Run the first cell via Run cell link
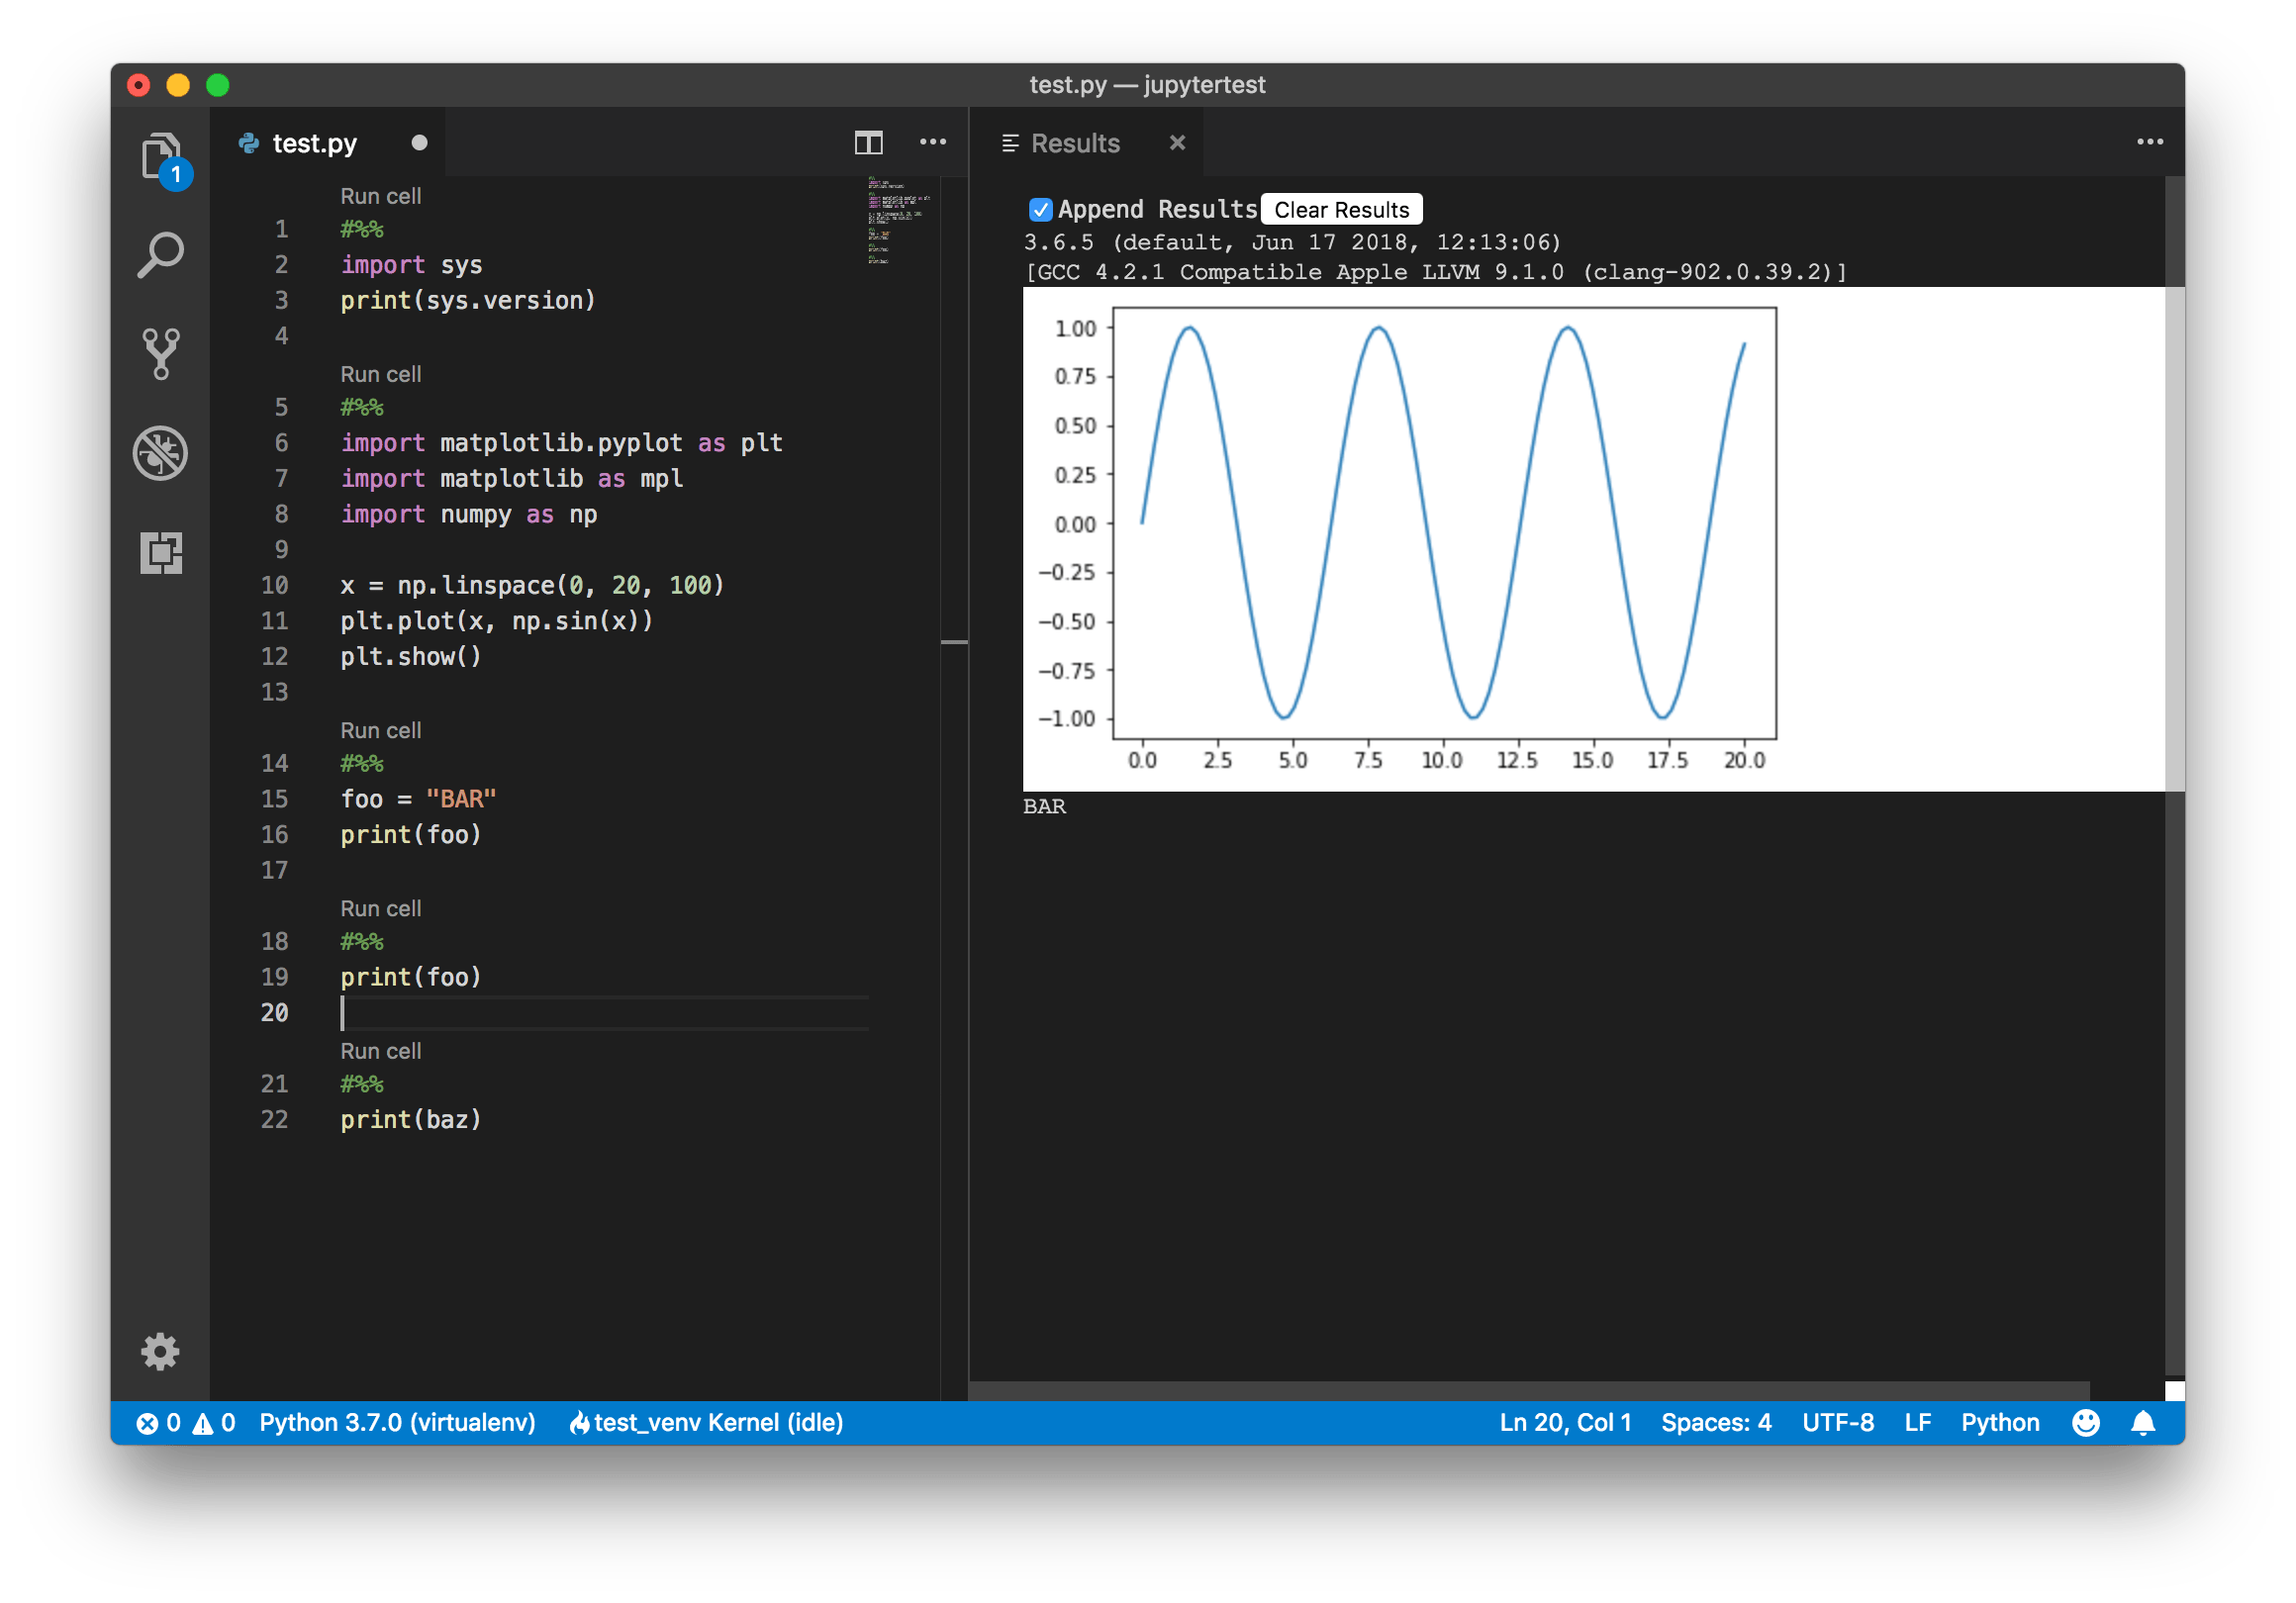 pos(380,196)
